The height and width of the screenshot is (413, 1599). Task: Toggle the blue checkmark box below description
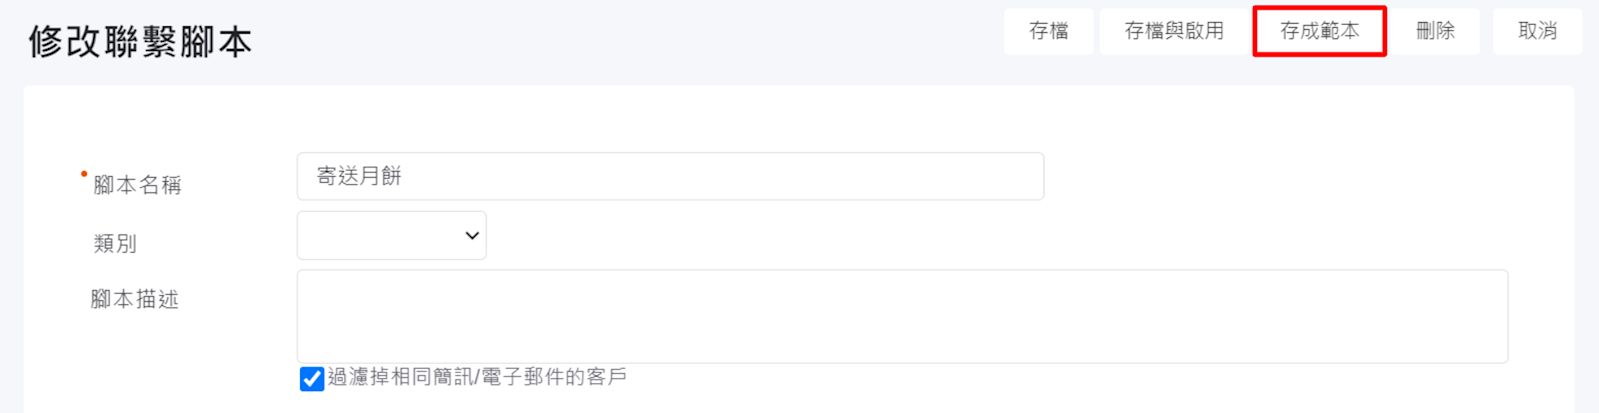pos(312,379)
